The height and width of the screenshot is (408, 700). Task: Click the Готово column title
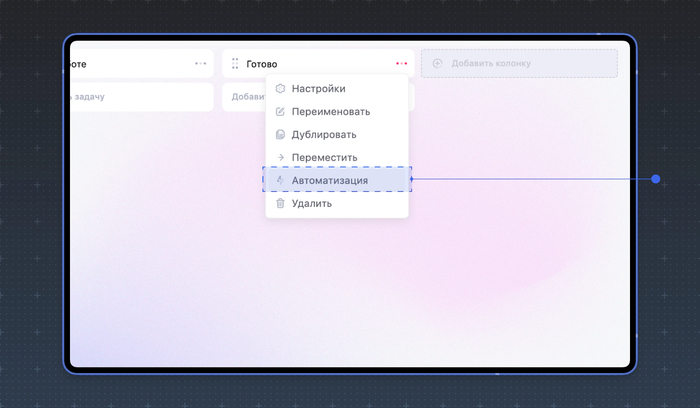click(262, 63)
